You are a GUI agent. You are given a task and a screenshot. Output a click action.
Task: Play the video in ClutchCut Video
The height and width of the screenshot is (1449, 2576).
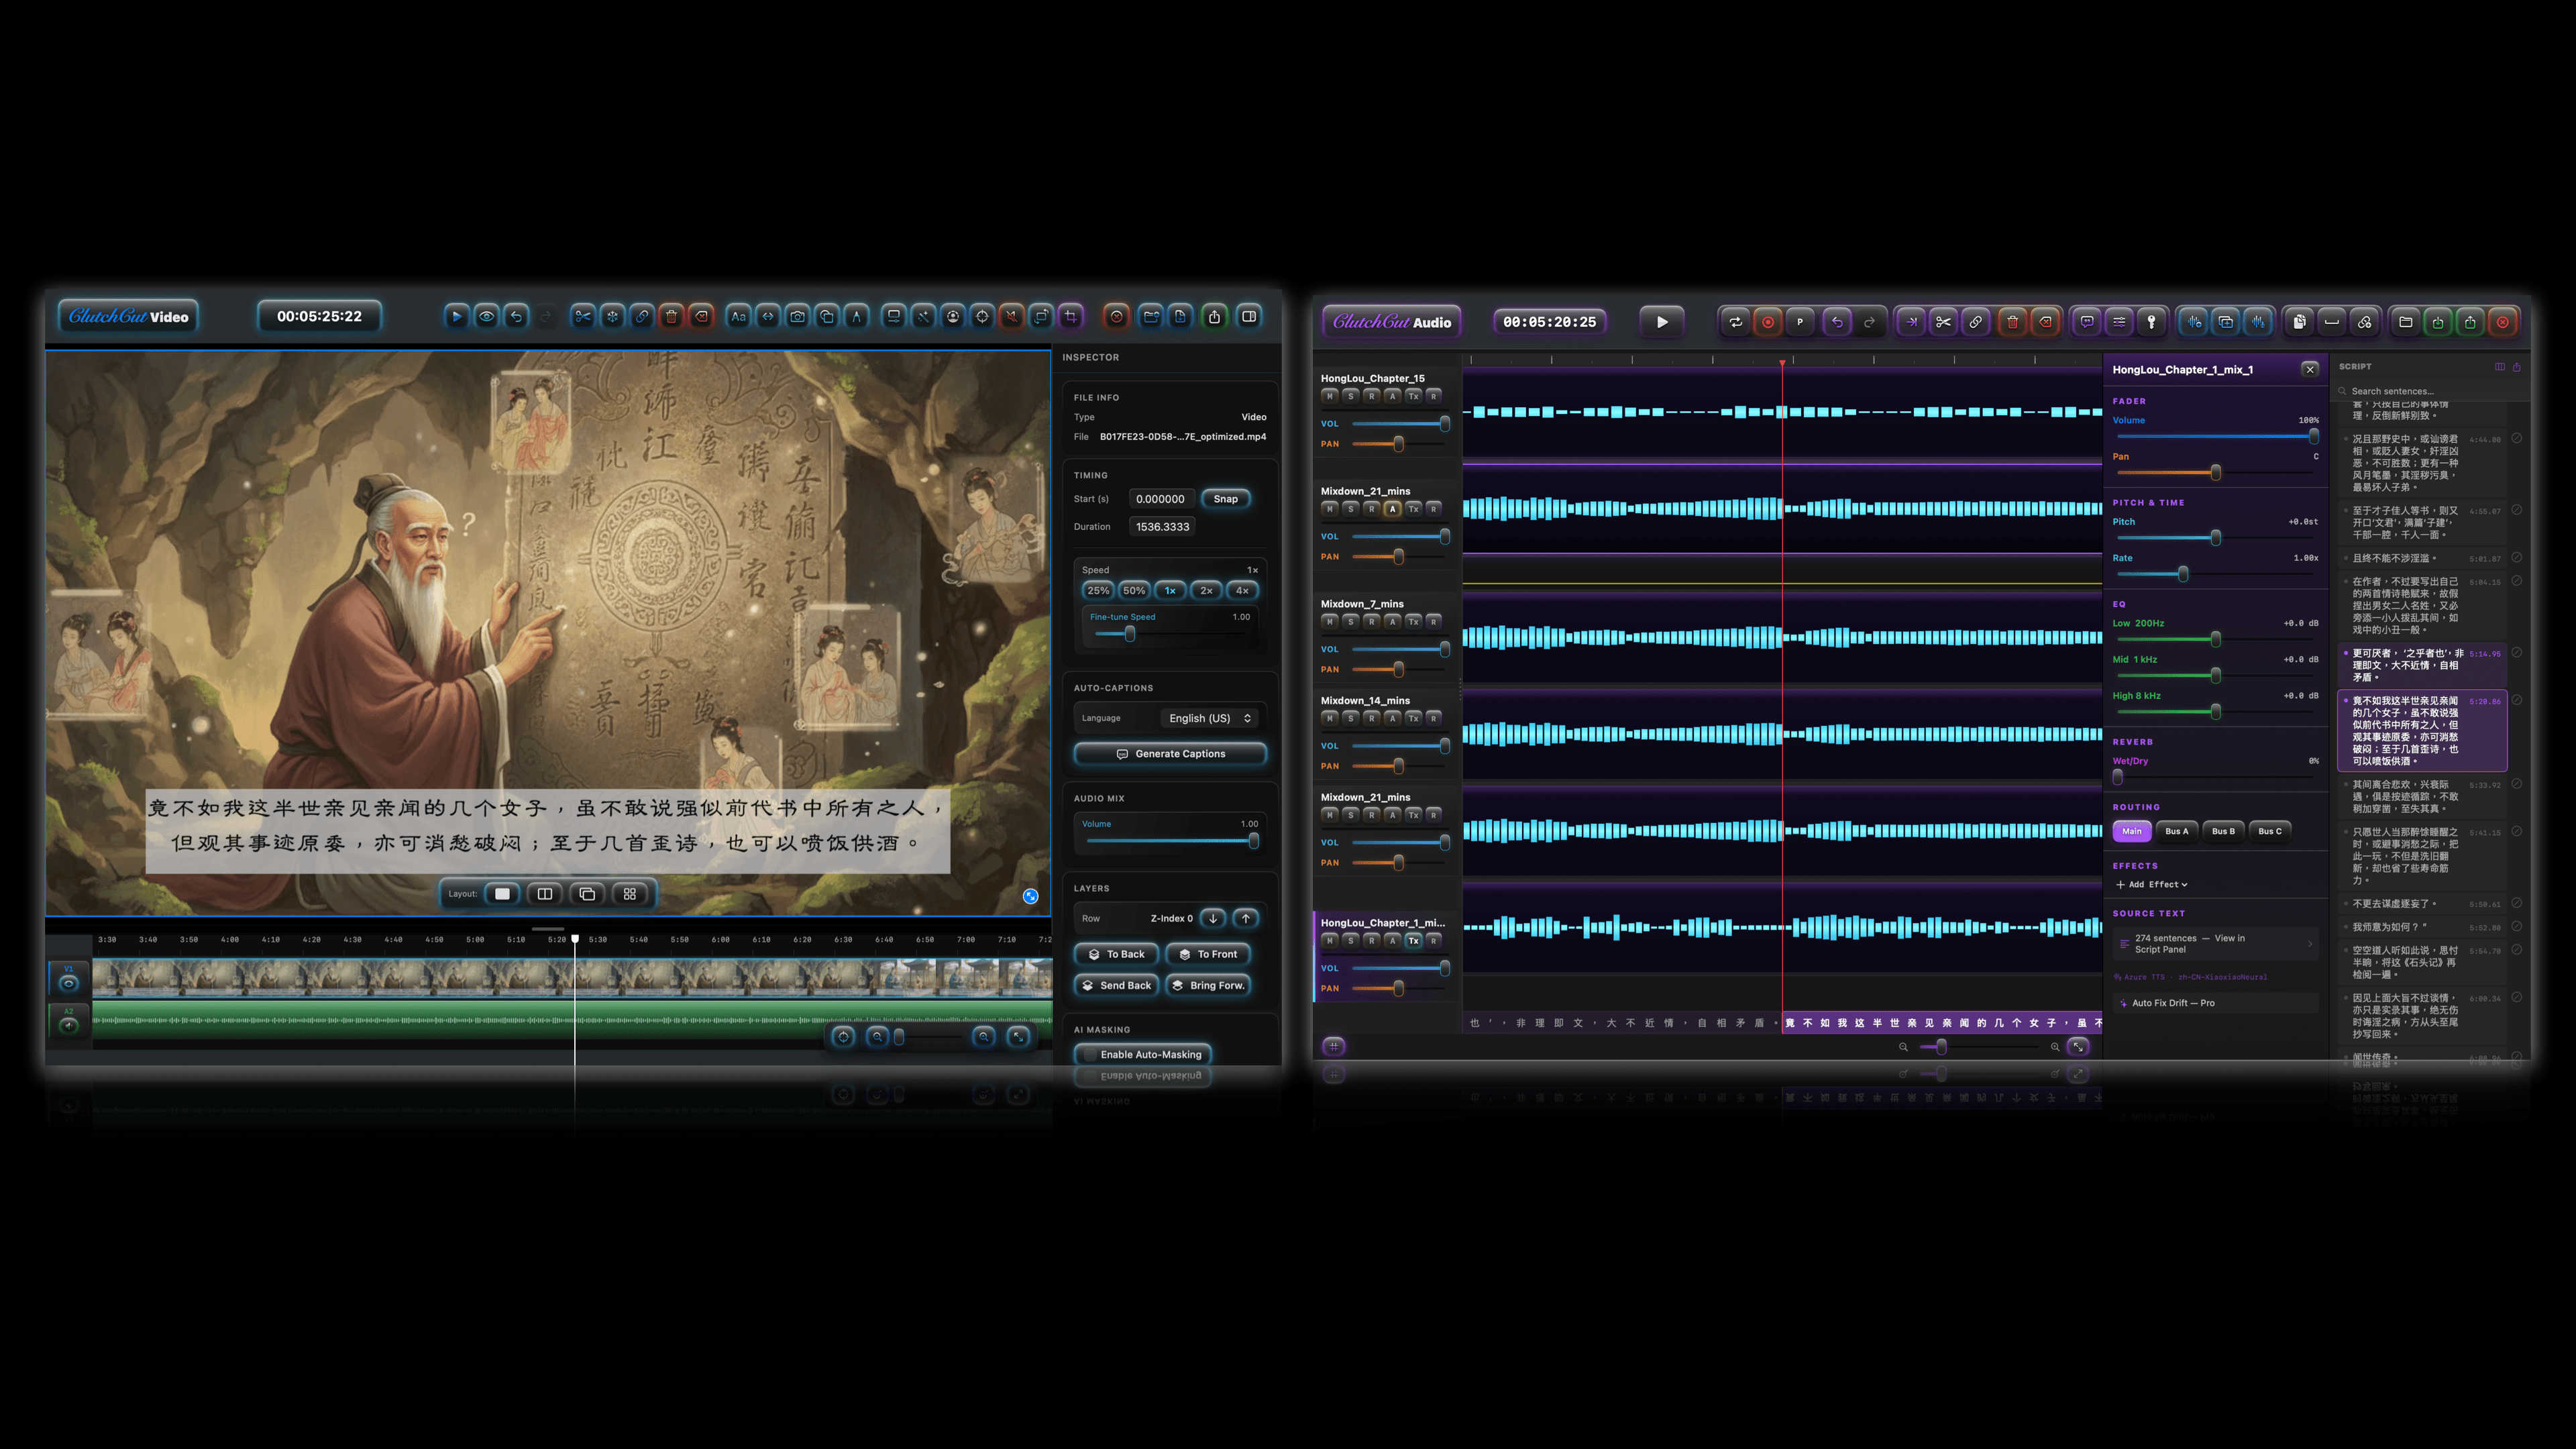pyautogui.click(x=456, y=317)
